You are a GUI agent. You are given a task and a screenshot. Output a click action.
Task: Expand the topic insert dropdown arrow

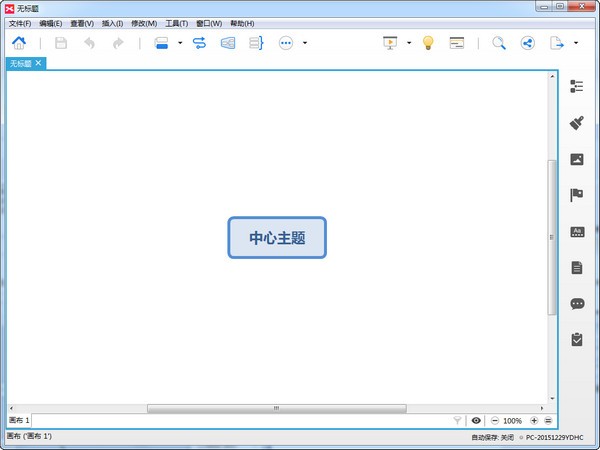(x=180, y=43)
